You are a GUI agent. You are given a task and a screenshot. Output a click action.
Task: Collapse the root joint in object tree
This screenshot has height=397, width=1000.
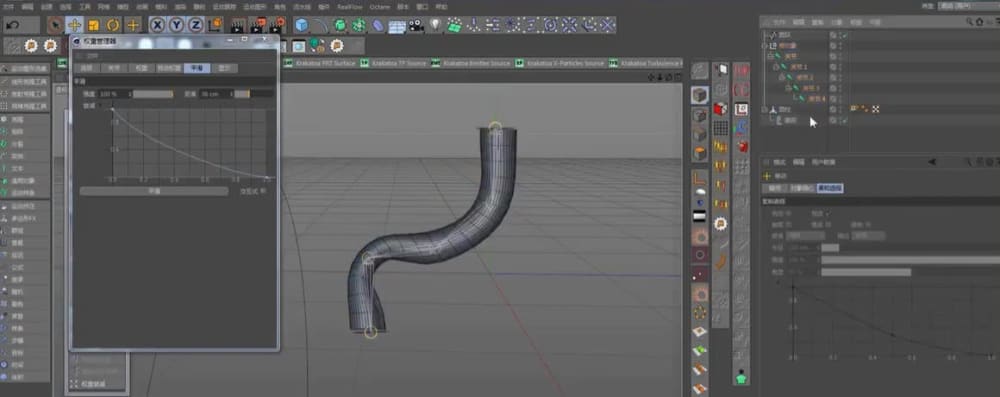[770, 56]
